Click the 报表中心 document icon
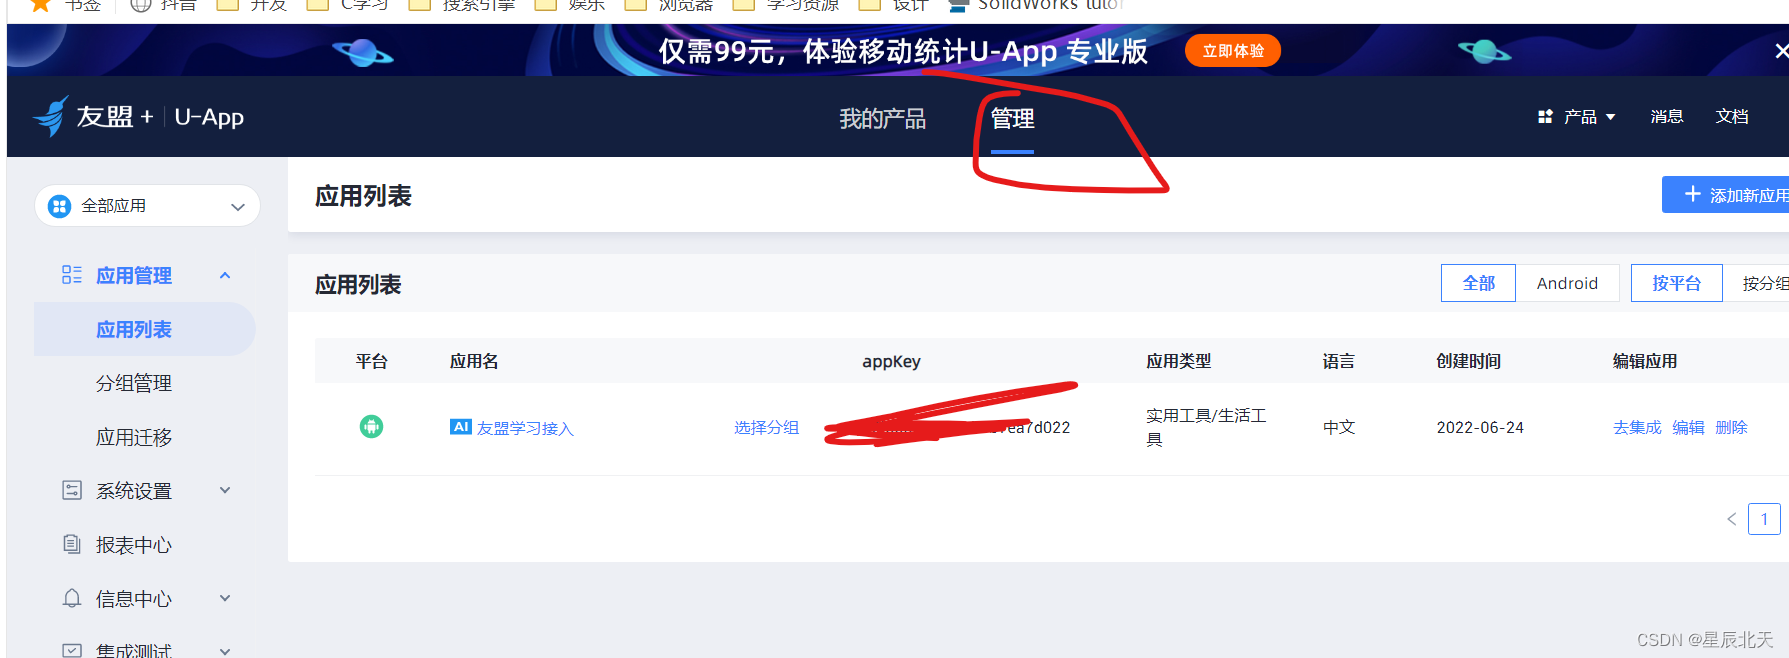Screen dimensions: 1789x658 tap(72, 544)
